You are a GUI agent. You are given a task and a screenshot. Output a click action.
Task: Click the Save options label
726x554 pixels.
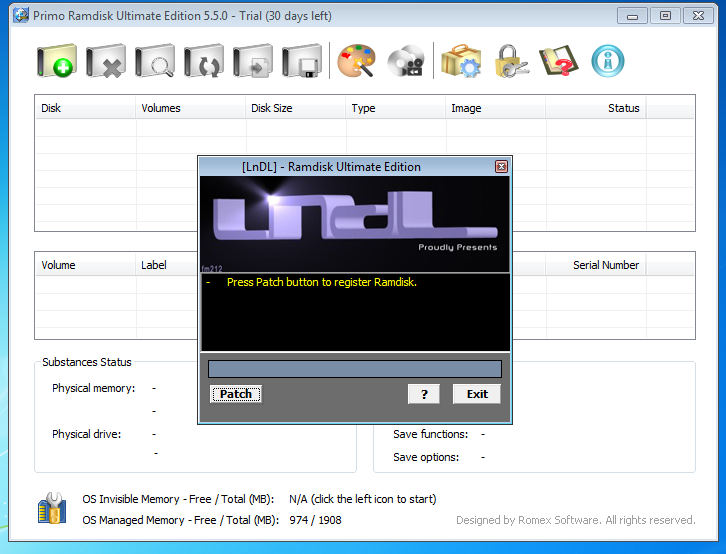click(x=426, y=457)
